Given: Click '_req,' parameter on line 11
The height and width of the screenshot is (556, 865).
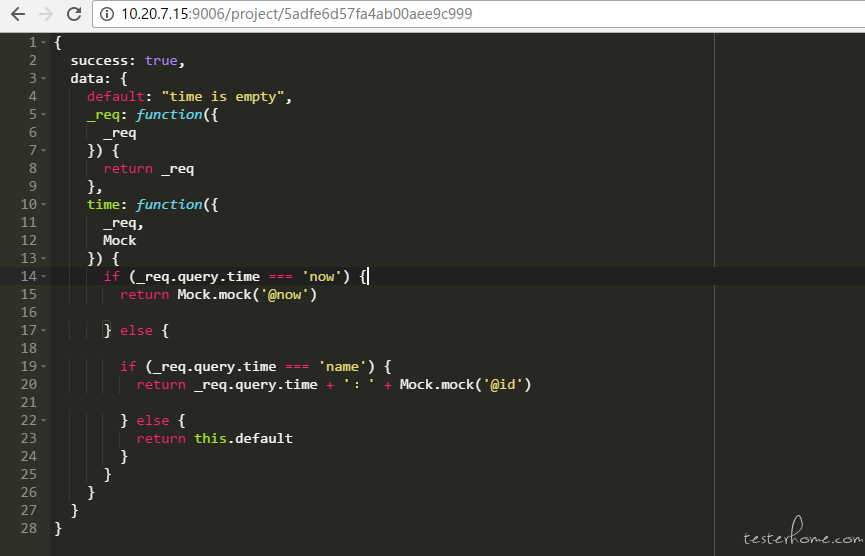Looking at the screenshot, I should (x=124, y=222).
